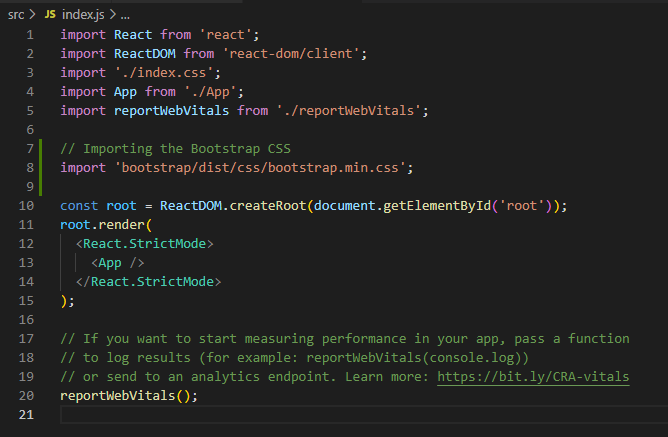Click the green change marker beside line 8

40,167
